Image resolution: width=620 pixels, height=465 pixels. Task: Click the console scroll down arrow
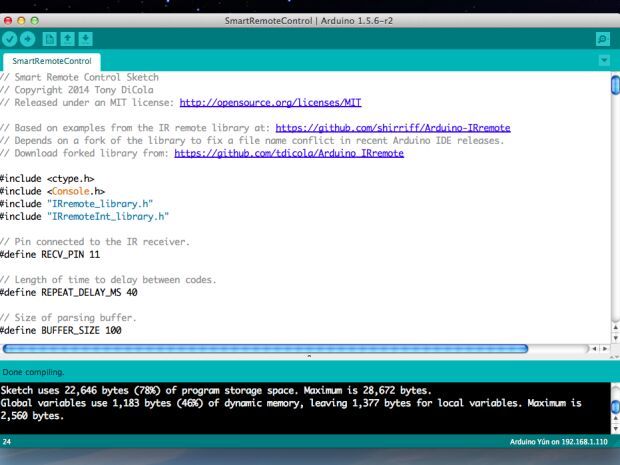click(x=615, y=429)
